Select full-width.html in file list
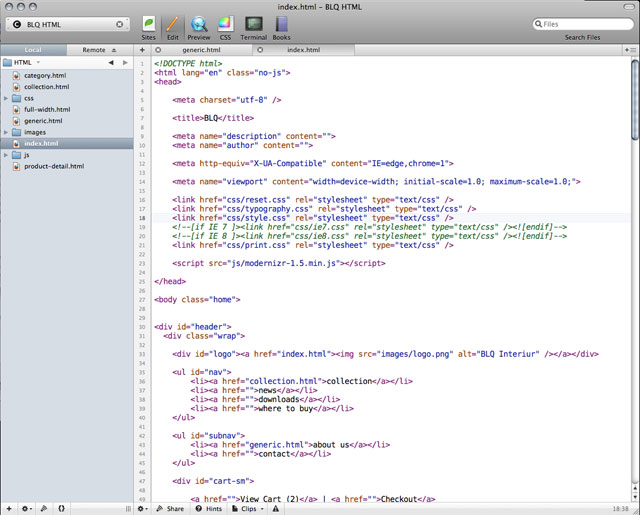The width and height of the screenshot is (640, 515). (47, 109)
